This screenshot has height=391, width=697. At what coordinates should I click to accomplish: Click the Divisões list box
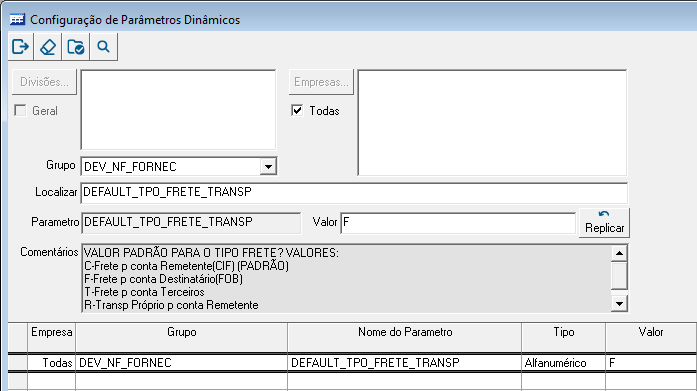[x=178, y=110]
